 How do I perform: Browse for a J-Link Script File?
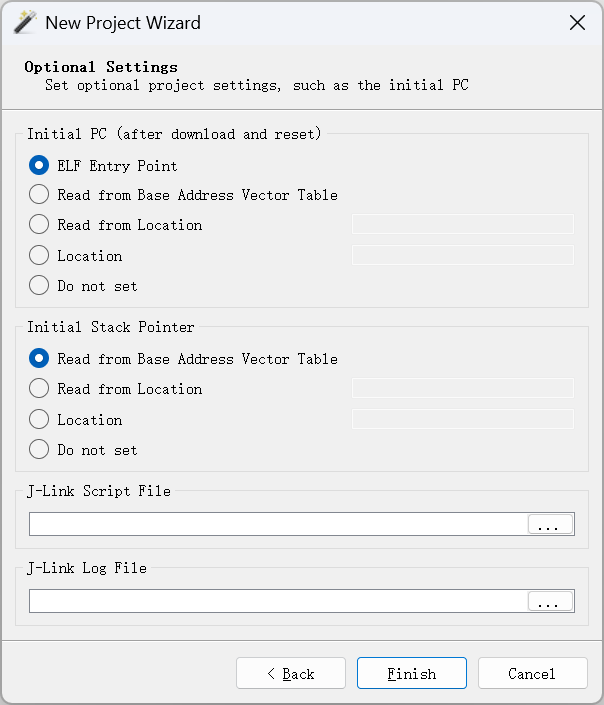[x=550, y=524]
